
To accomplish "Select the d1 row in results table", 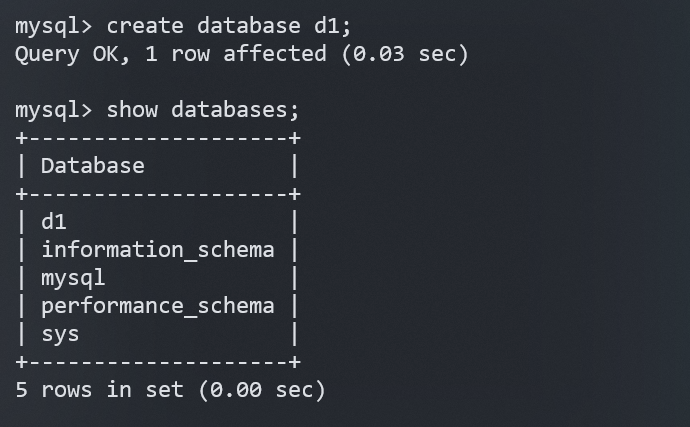I will coord(54,222).
